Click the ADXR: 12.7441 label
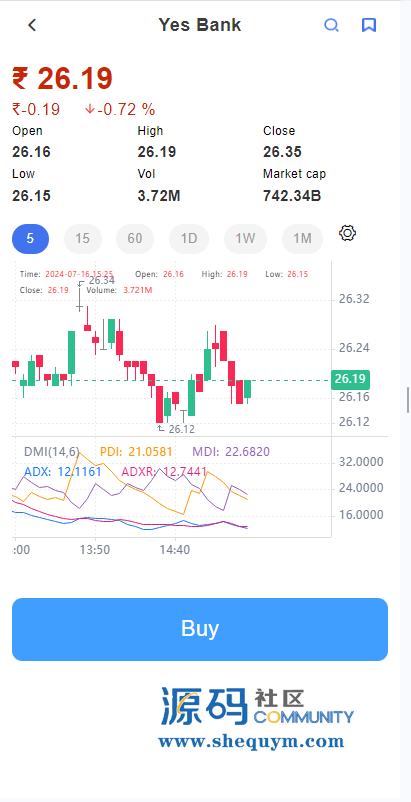 click(x=164, y=472)
